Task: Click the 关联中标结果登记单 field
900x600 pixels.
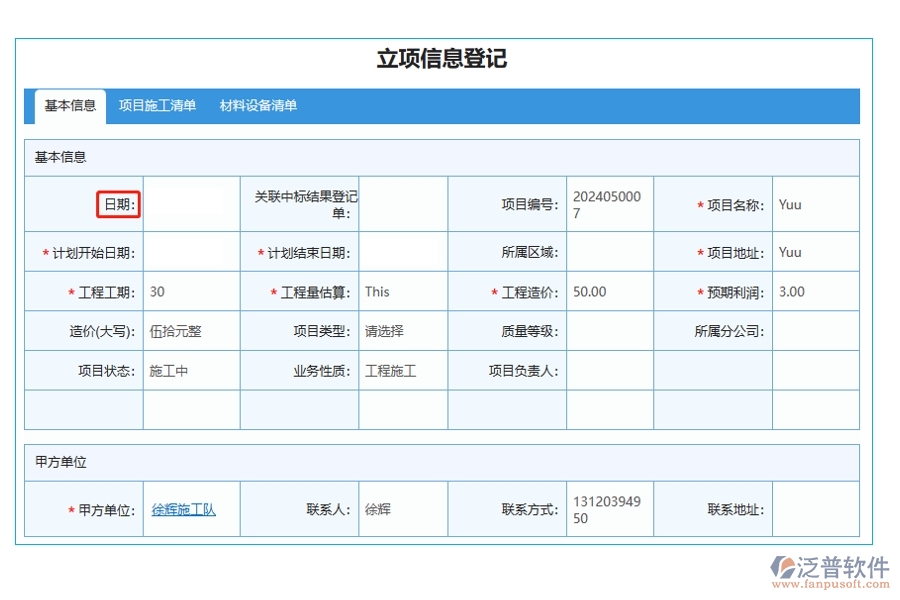Action: 403,204
